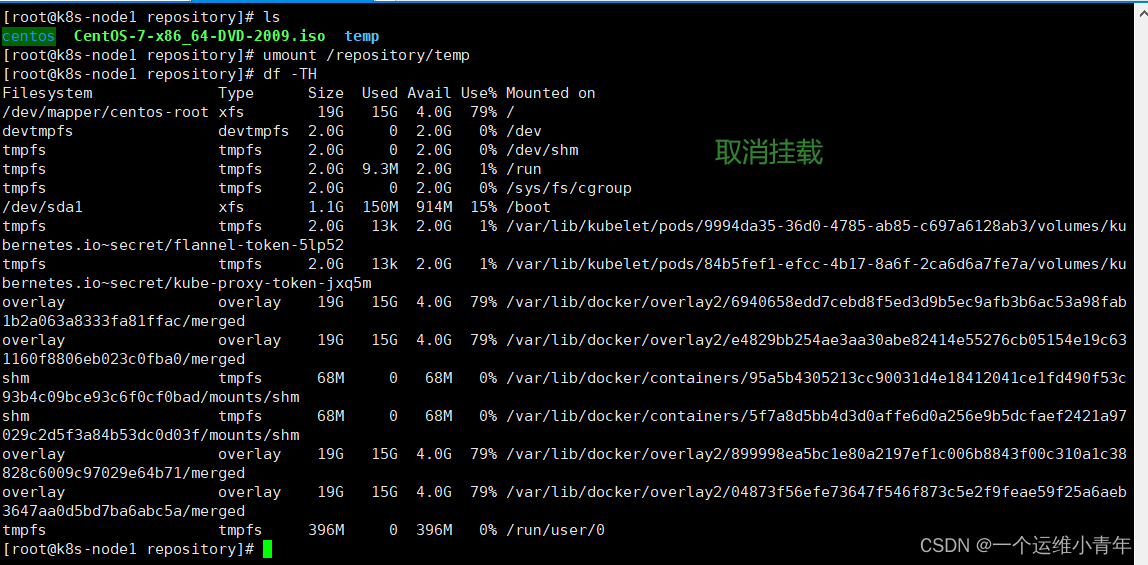Image resolution: width=1148 pixels, height=565 pixels.
Task: Select the CentOS-7-x86_64-DVD-2009.iso filename
Action: (200, 36)
